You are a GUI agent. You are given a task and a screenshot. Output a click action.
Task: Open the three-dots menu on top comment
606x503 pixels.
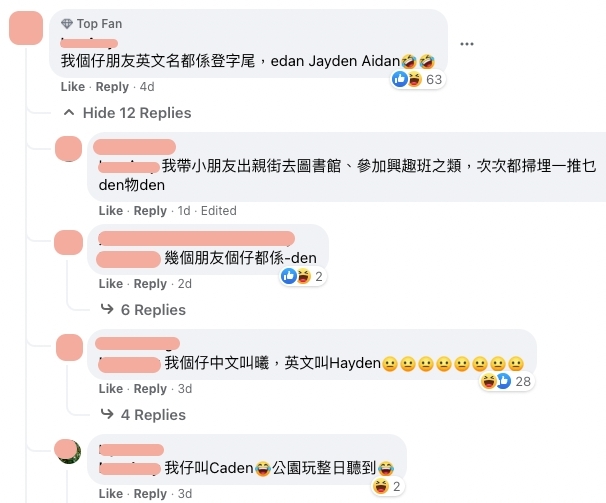tap(466, 44)
